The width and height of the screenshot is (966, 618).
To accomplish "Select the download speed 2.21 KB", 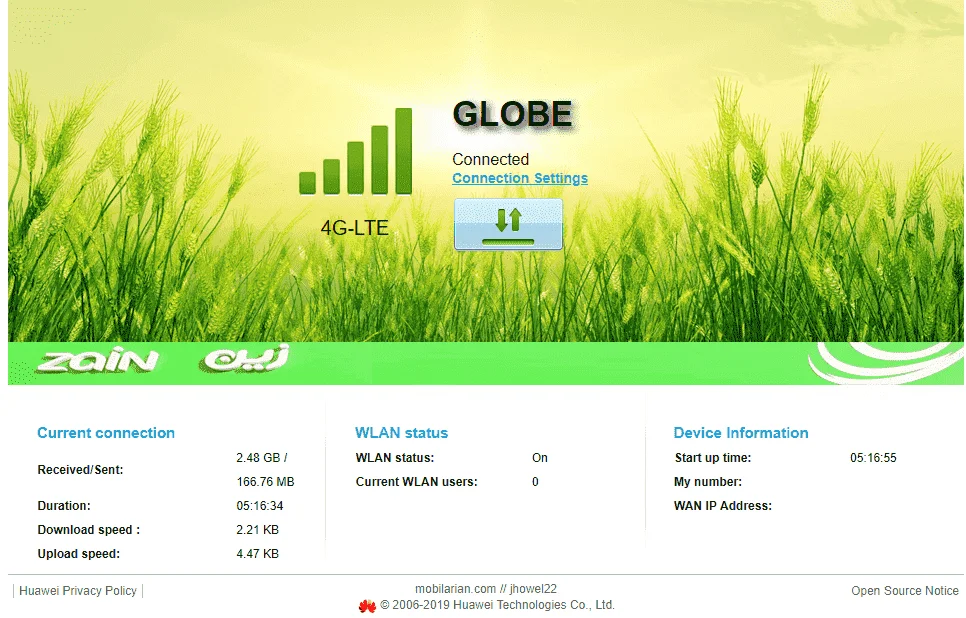I will pos(258,530).
